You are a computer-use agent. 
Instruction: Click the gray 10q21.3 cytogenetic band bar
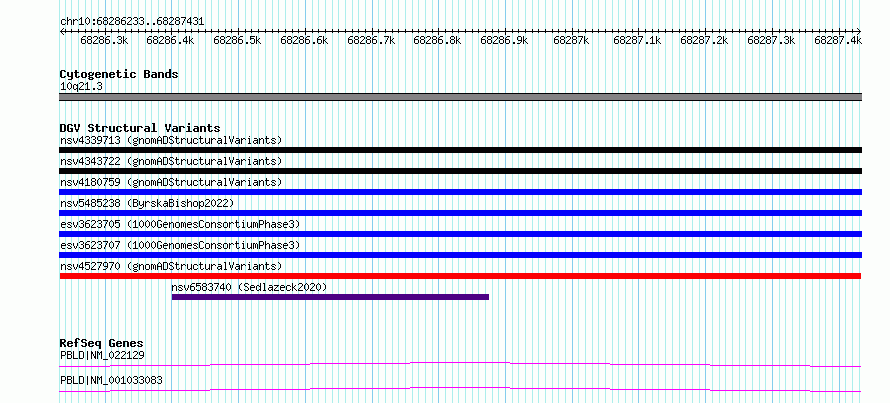coord(460,97)
